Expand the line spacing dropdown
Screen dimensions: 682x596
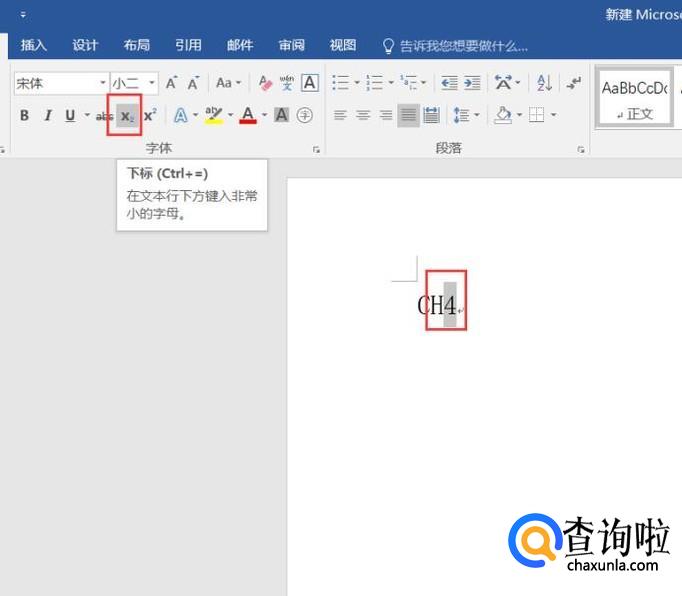(x=476, y=116)
